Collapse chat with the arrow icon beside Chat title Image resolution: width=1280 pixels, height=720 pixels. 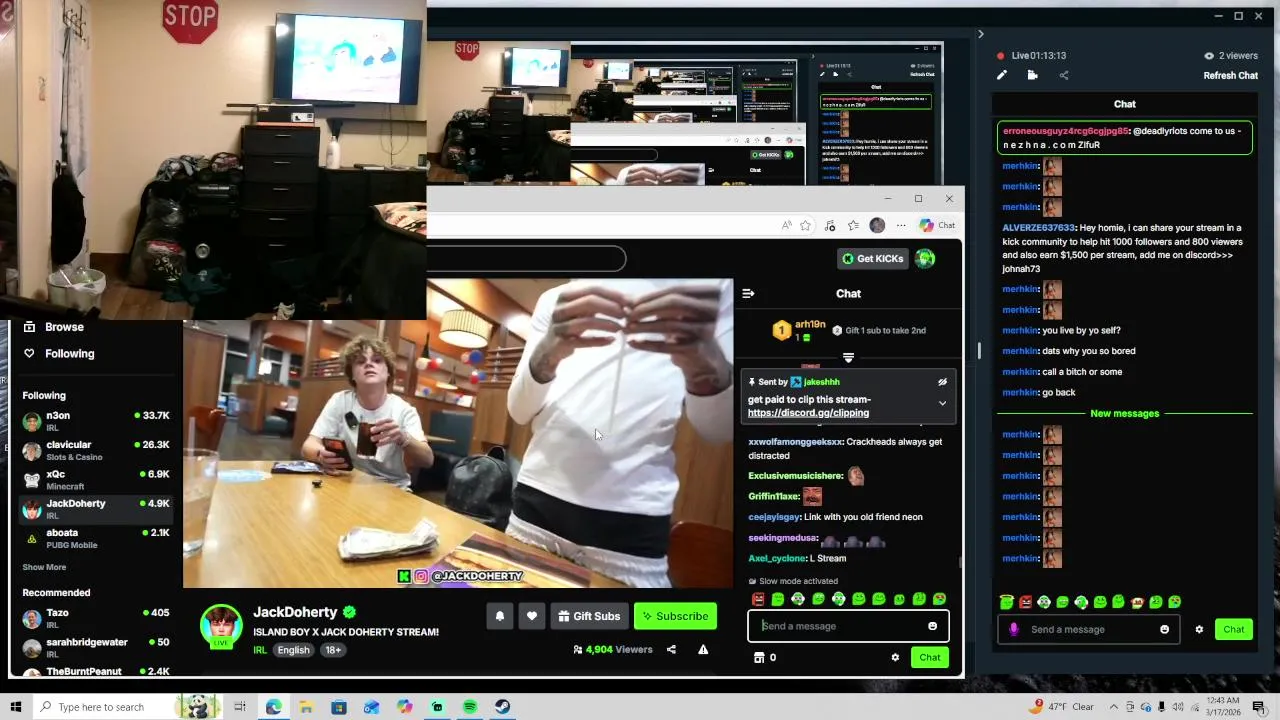pos(748,293)
